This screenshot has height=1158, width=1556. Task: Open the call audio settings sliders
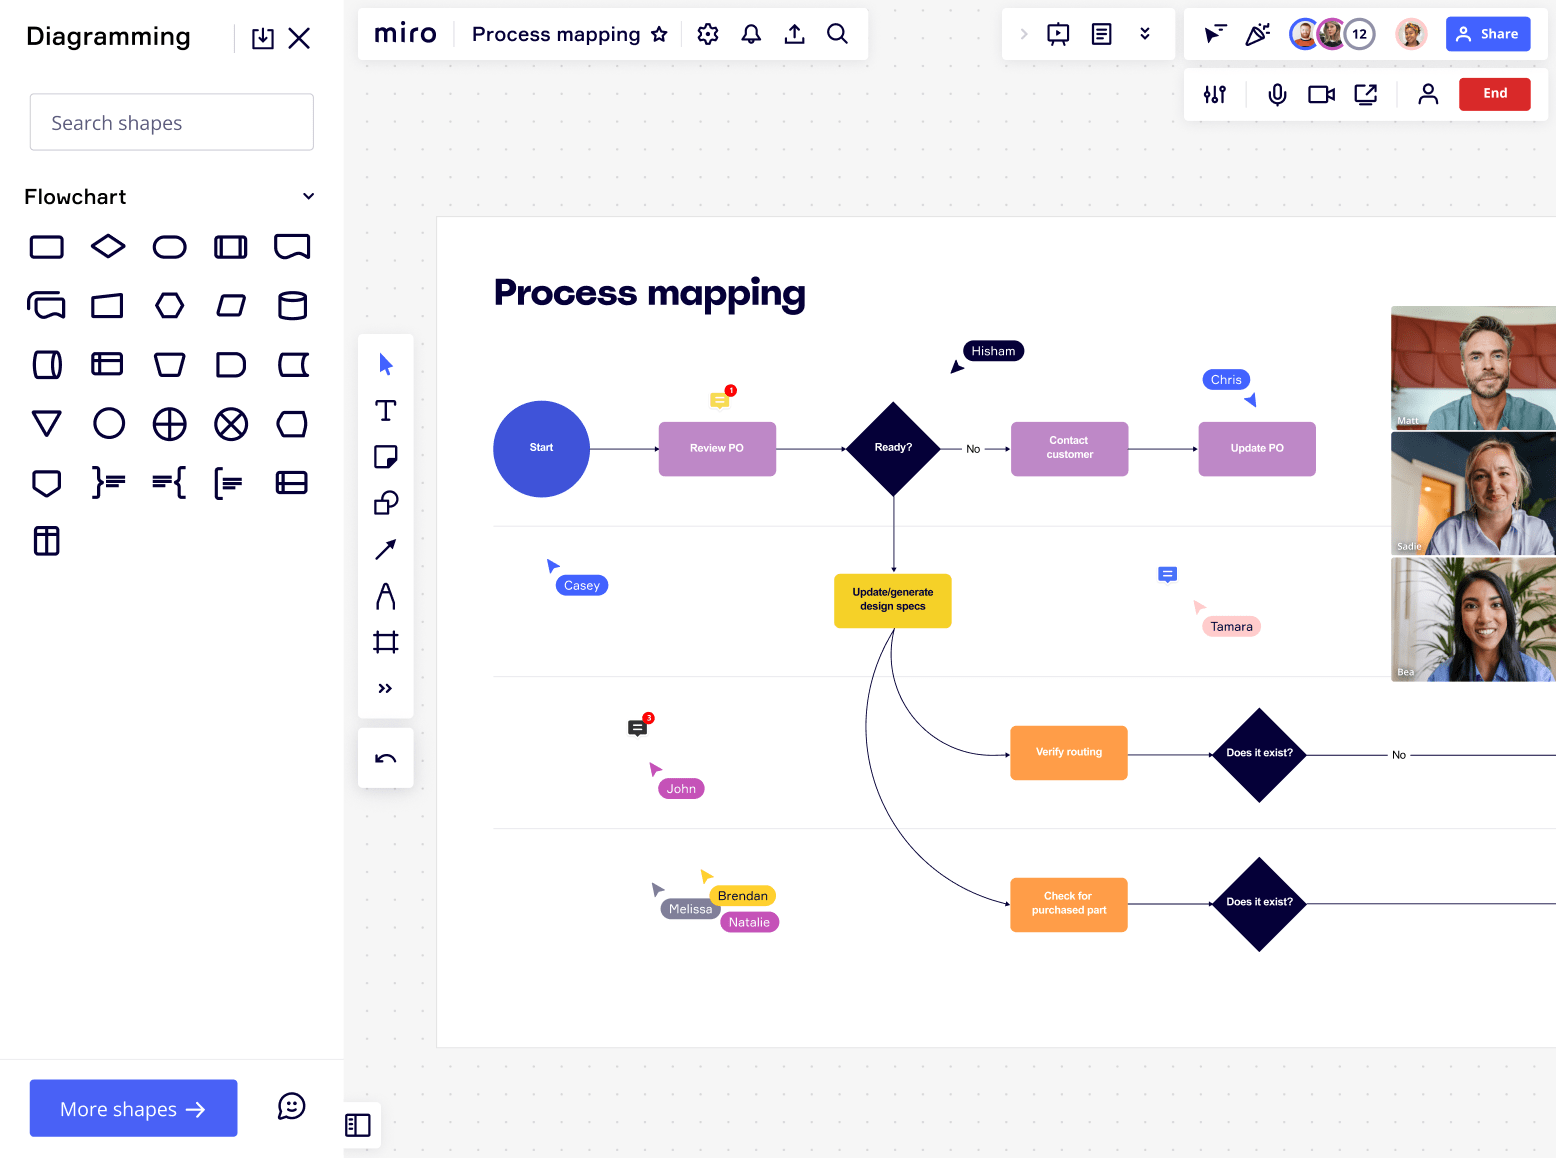[1215, 94]
